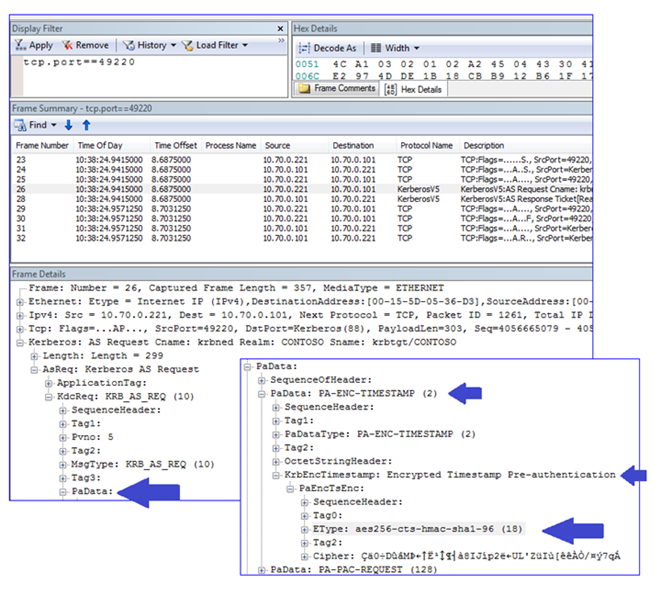Image resolution: width=661 pixels, height=595 pixels.
Task: Sort by Time Offset column header
Action: click(175, 145)
